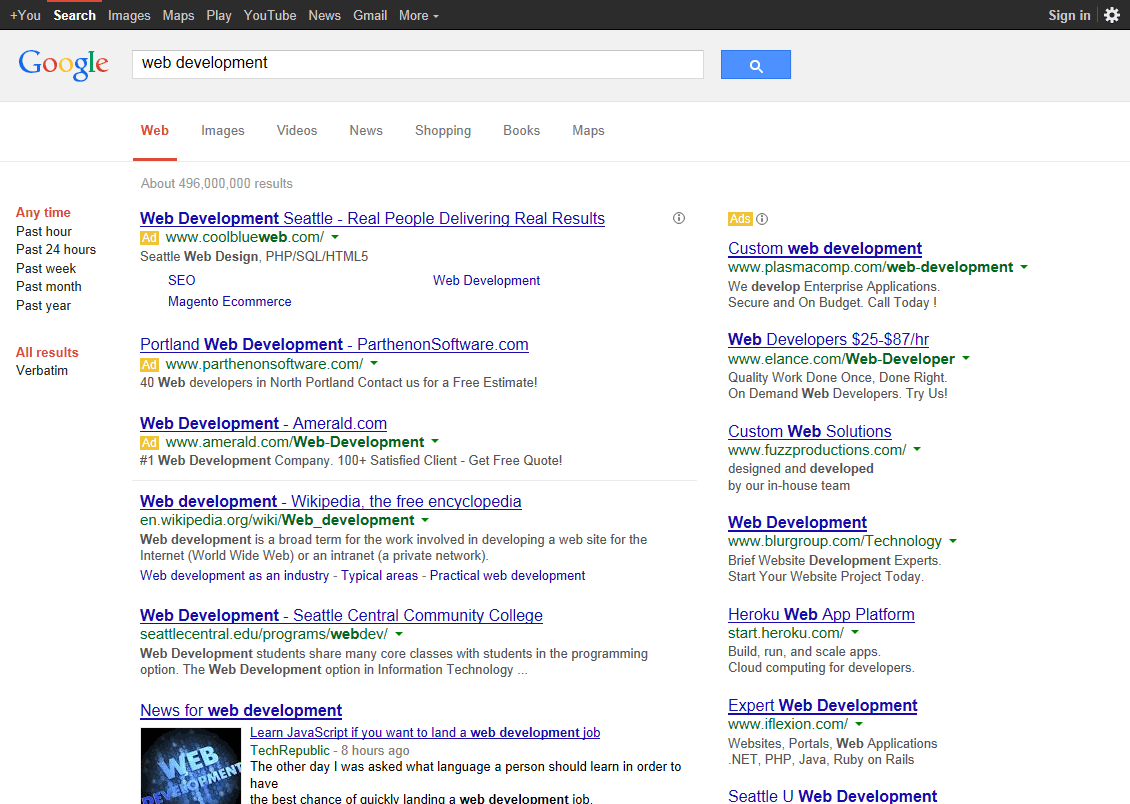Switch to the Images results tab

(x=223, y=130)
